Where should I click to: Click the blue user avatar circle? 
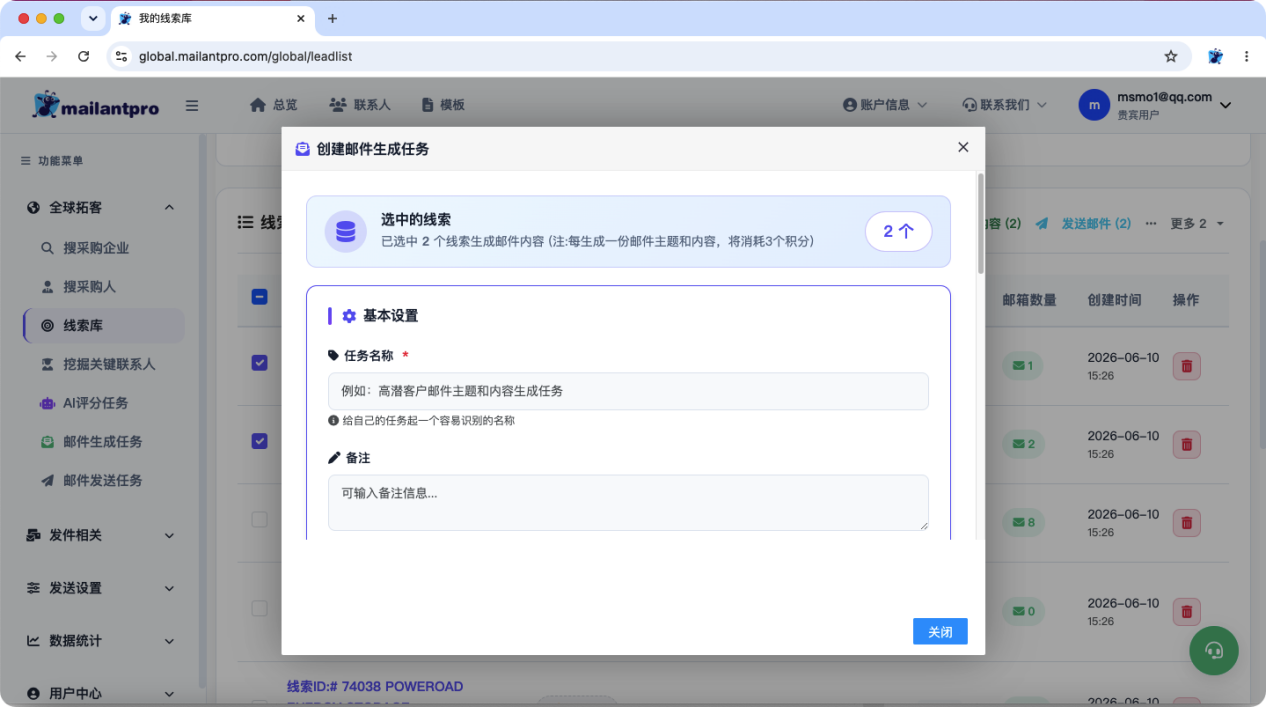click(x=1094, y=105)
